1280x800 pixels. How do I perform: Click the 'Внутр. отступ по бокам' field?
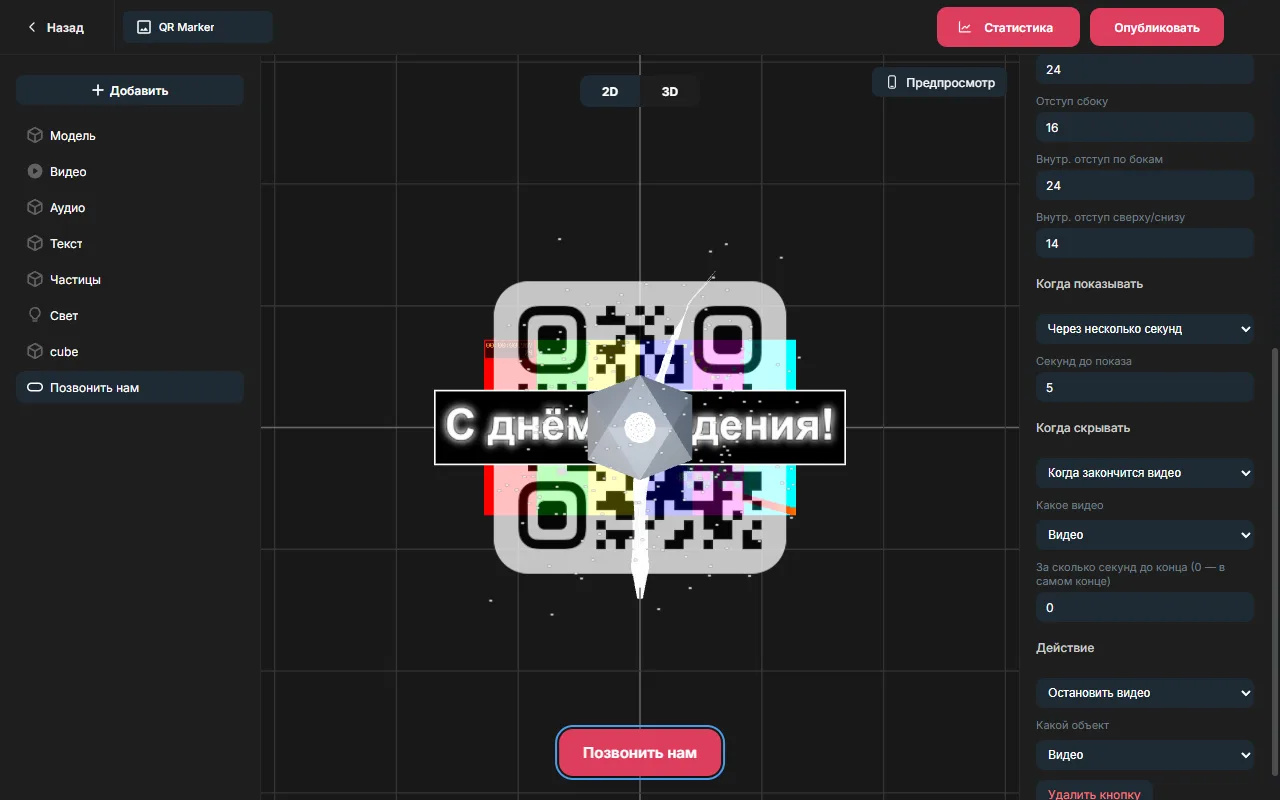click(x=1145, y=185)
